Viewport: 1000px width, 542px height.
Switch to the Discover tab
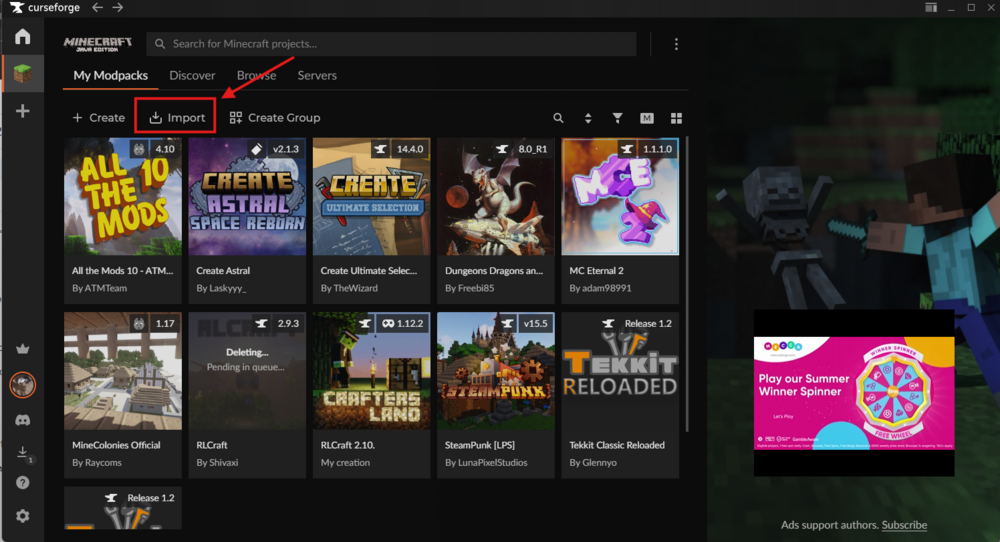pos(192,76)
